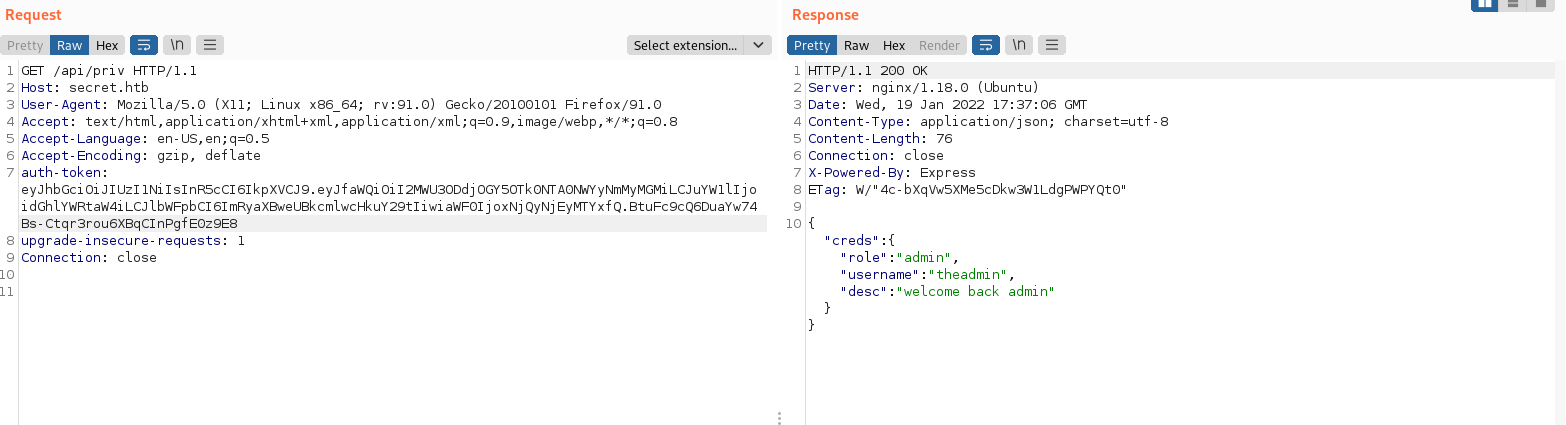Select the Raw tab in Request

pyautogui.click(x=69, y=45)
